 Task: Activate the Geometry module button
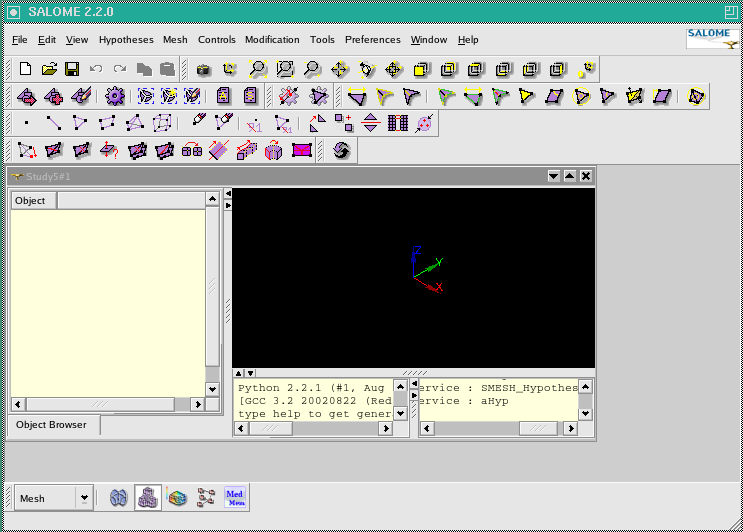pyautogui.click(x=118, y=498)
